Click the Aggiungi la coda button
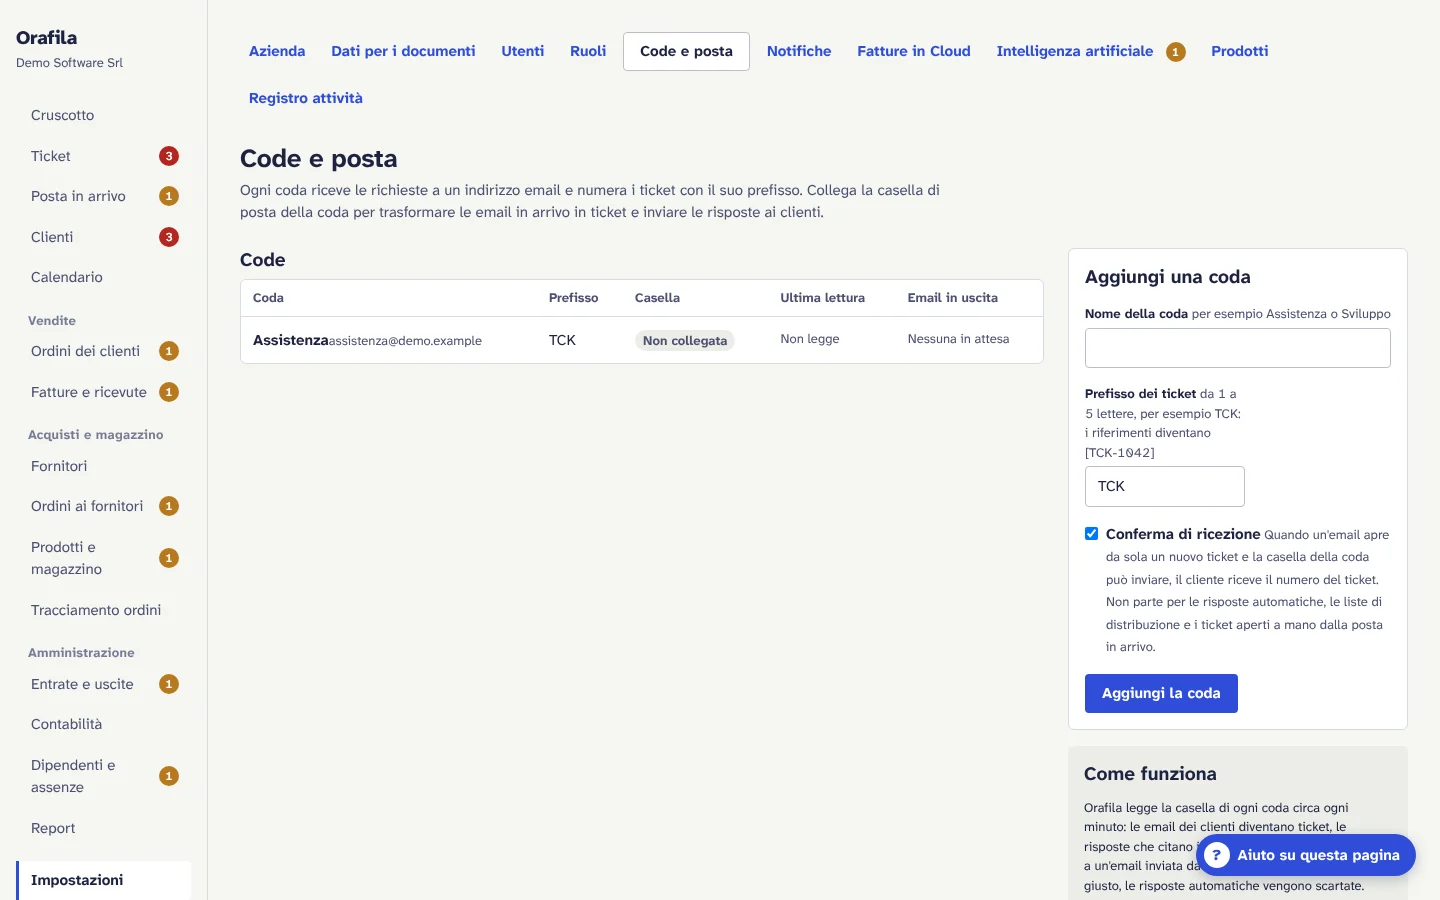1440x900 pixels. click(x=1161, y=693)
